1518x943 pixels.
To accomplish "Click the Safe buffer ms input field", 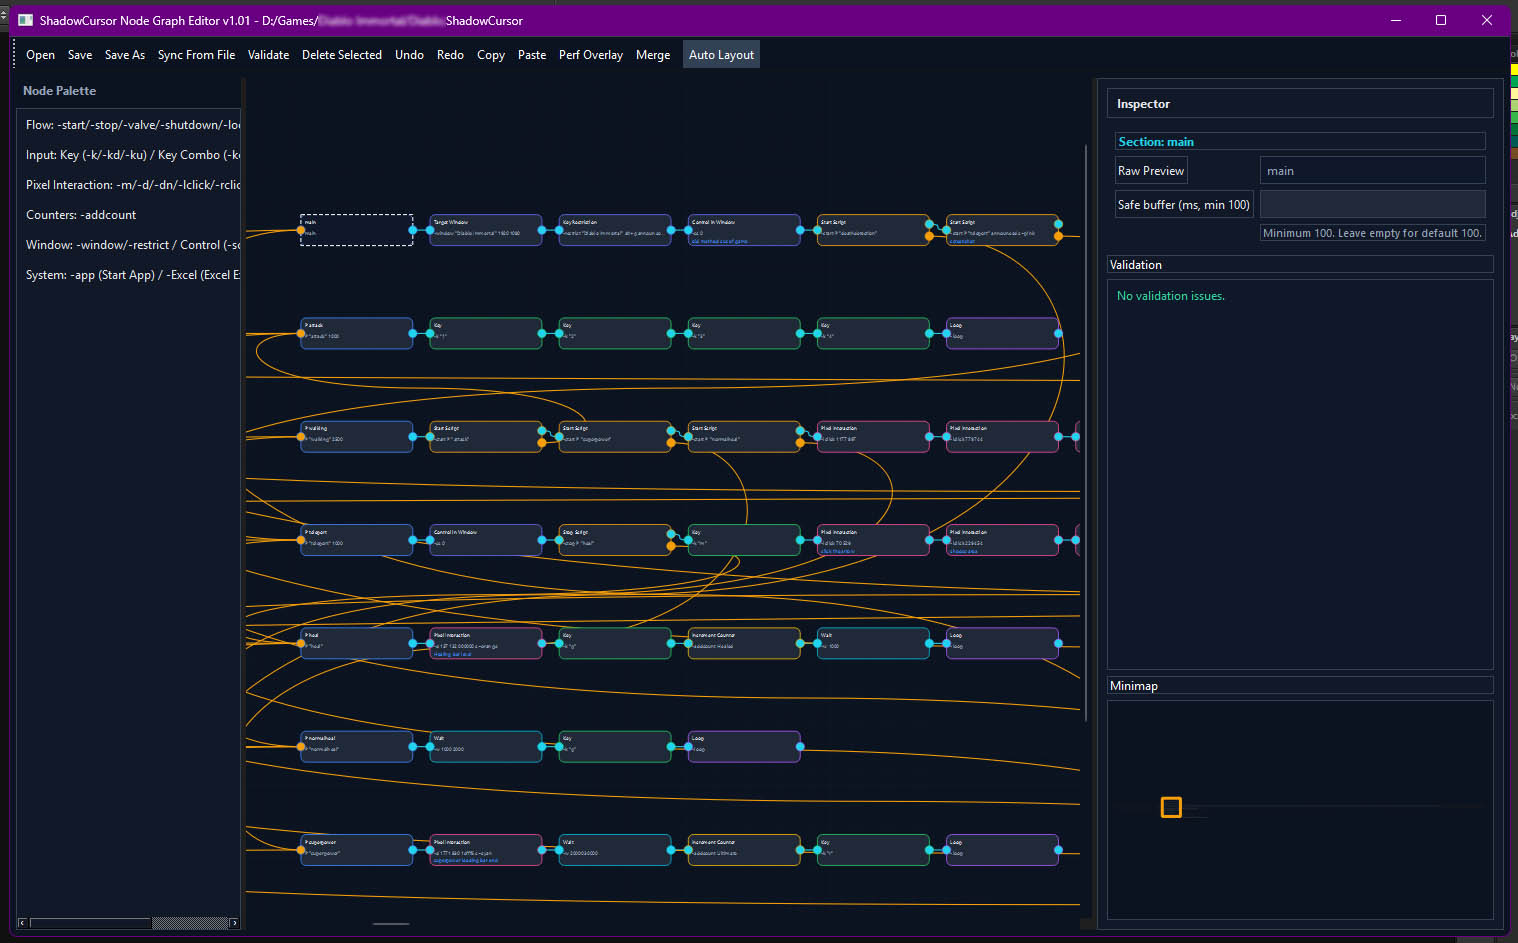I will click(x=1372, y=204).
